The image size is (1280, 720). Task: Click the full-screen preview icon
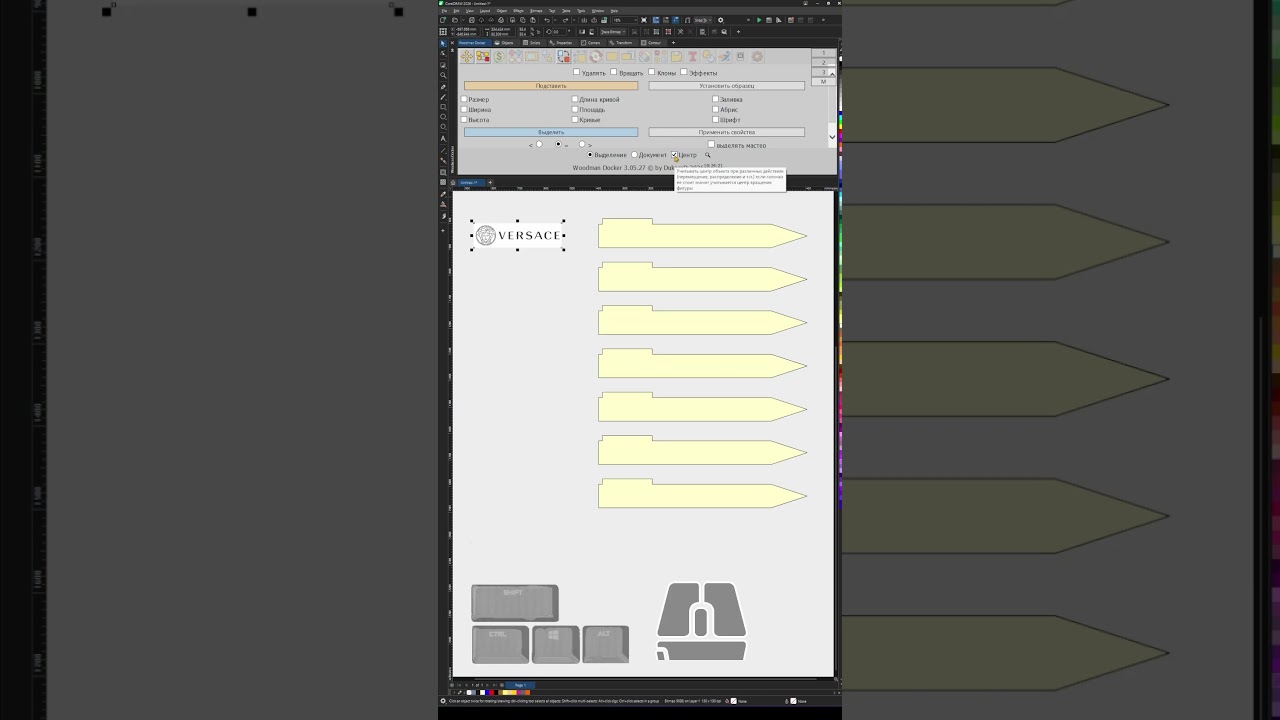[644, 20]
